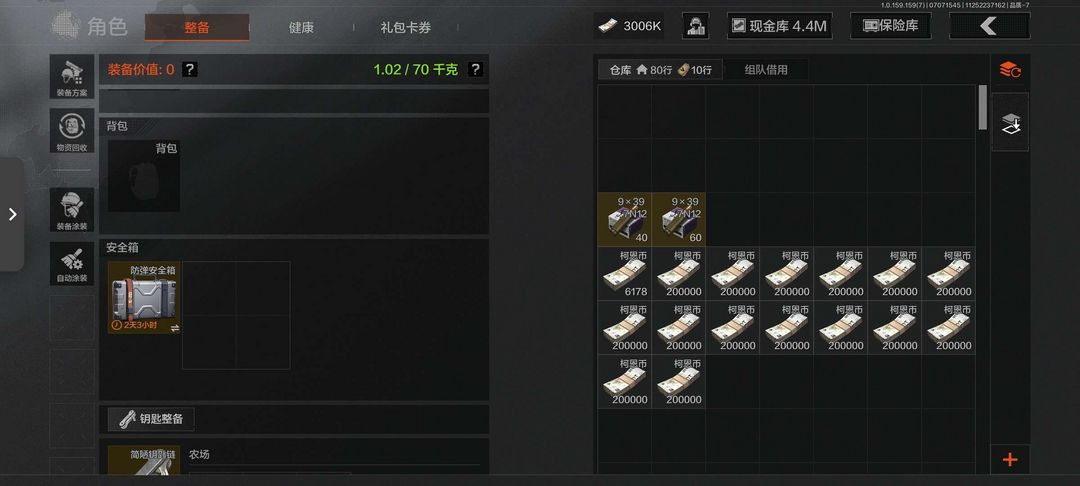Click the question mark beside the 千克 weight

tap(475, 69)
